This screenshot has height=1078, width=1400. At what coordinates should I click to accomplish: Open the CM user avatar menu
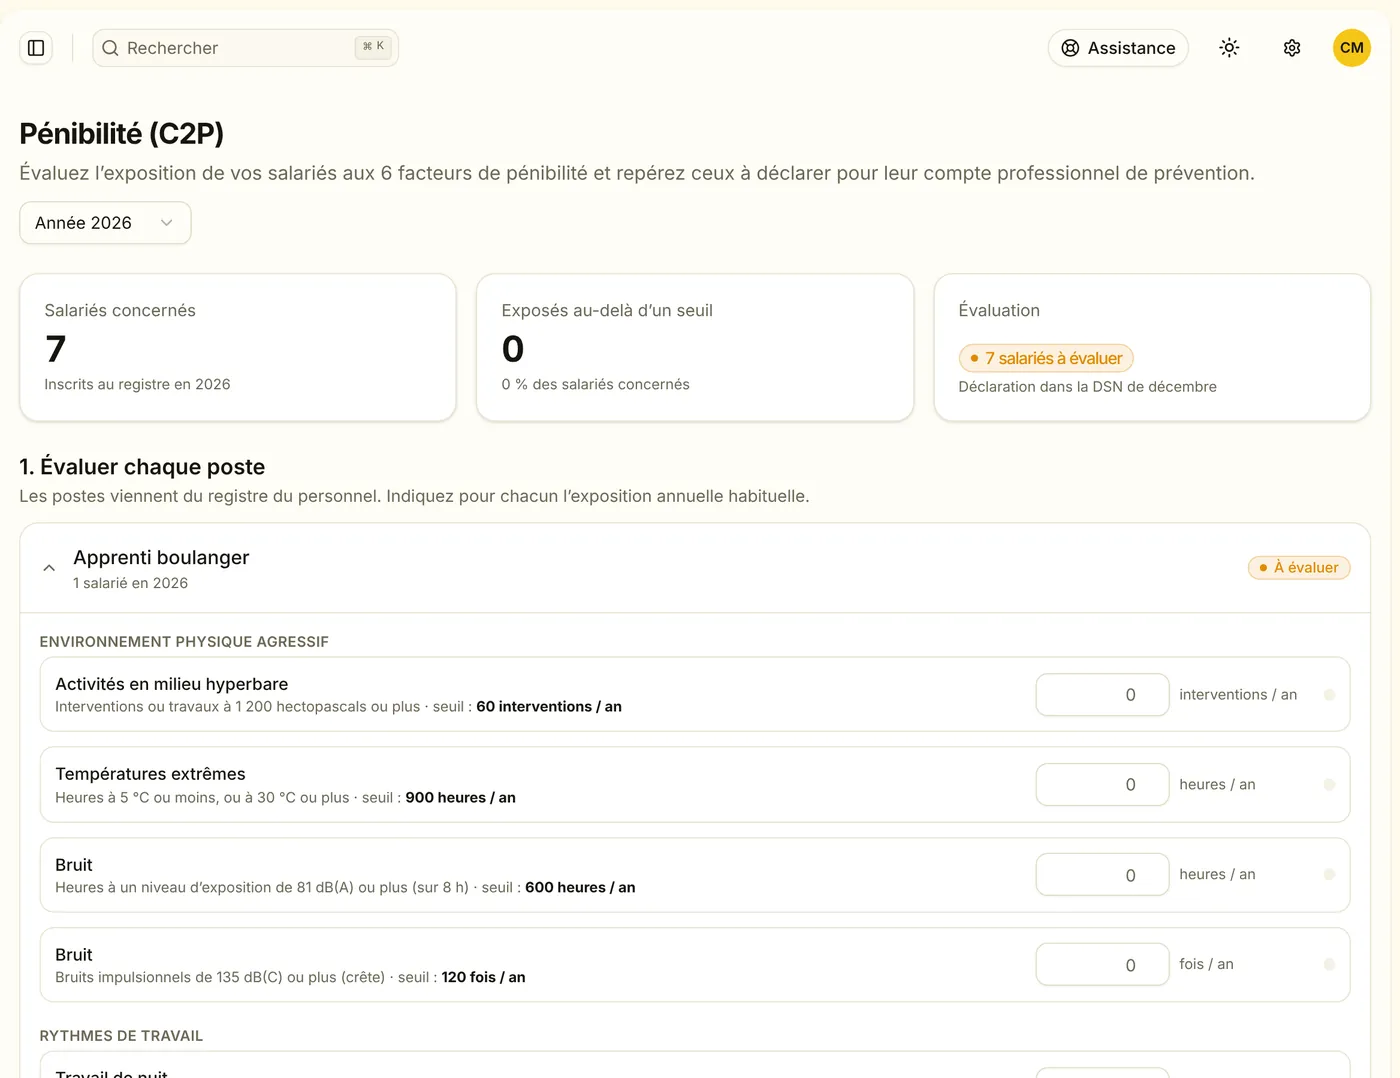[x=1352, y=48]
